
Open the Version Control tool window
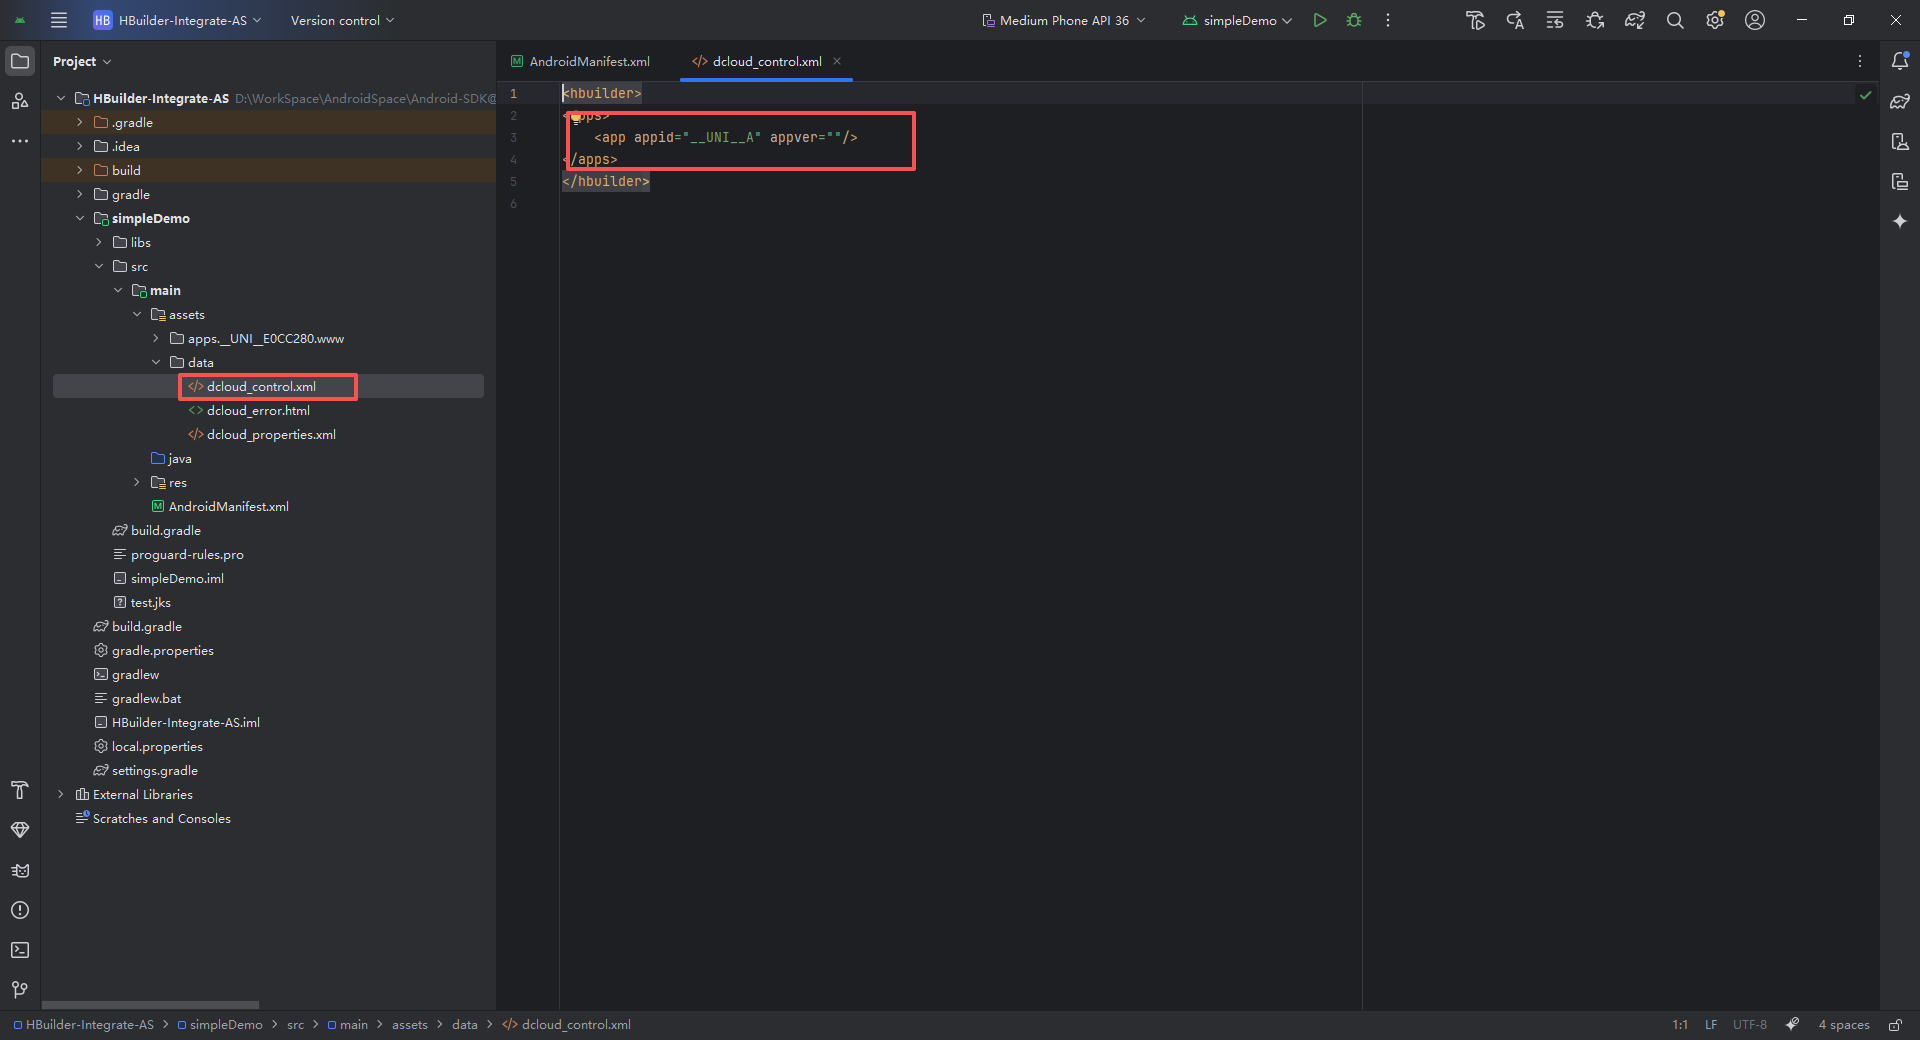pyautogui.click(x=20, y=990)
